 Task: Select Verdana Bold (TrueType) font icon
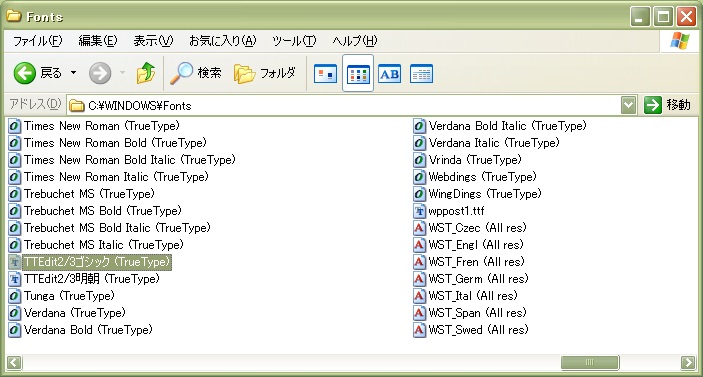click(14, 330)
